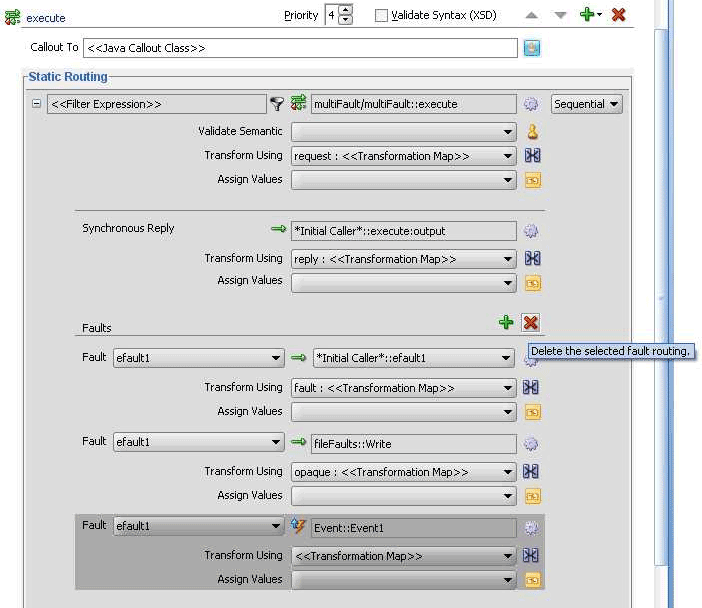Click gear icon next to Event::Event1 target
The image size is (702, 608).
531,528
